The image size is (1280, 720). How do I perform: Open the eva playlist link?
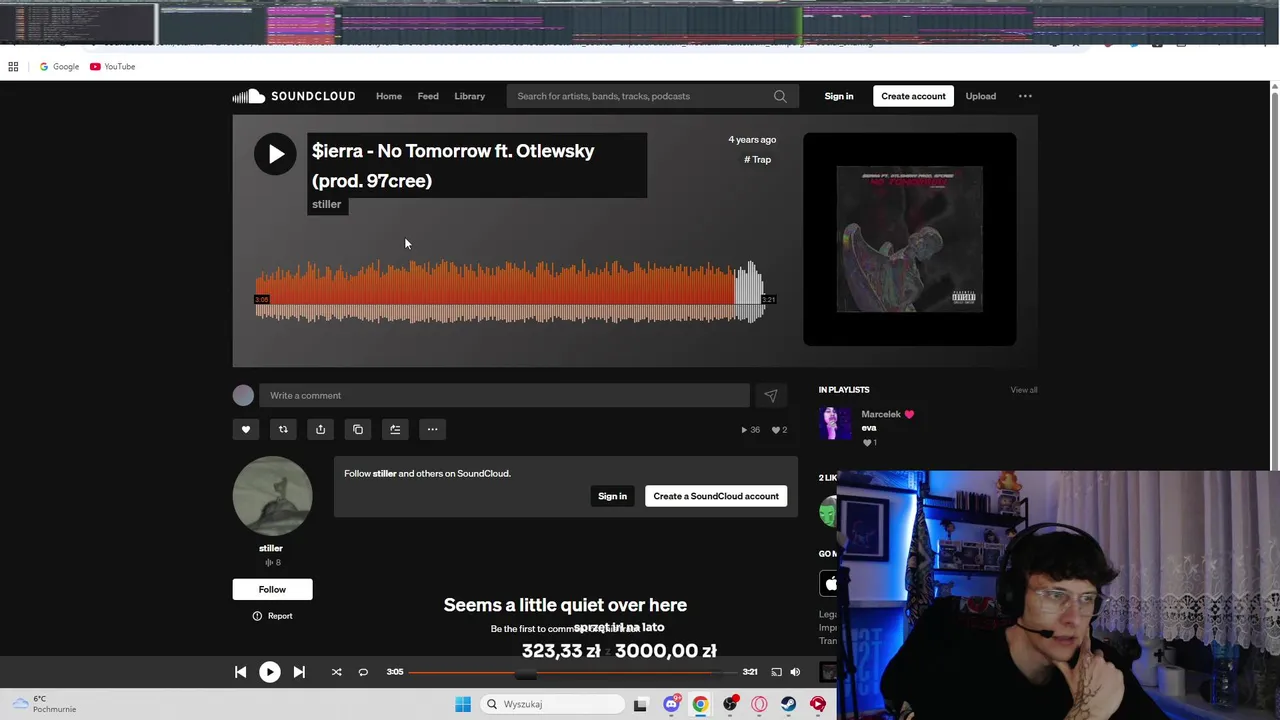point(869,428)
